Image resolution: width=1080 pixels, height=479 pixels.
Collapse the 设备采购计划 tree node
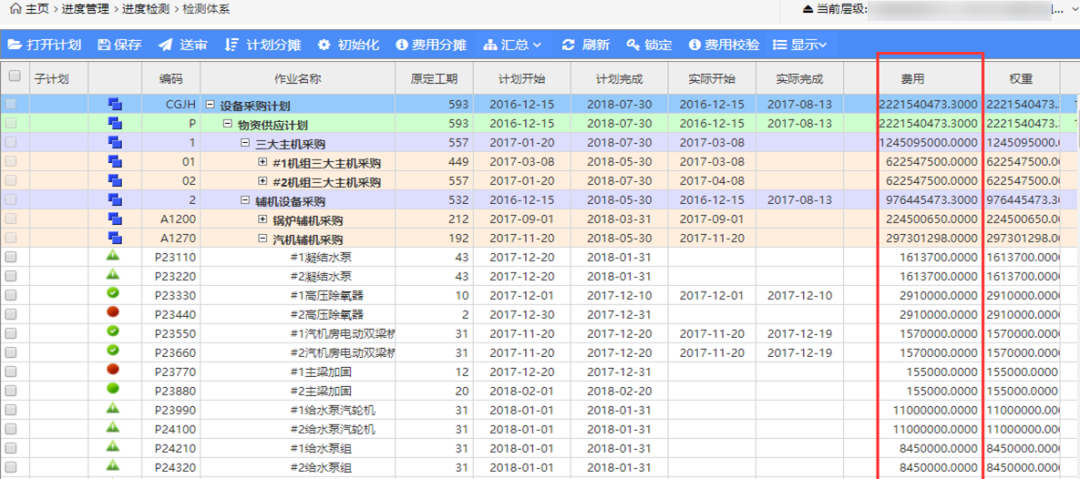tap(210, 105)
